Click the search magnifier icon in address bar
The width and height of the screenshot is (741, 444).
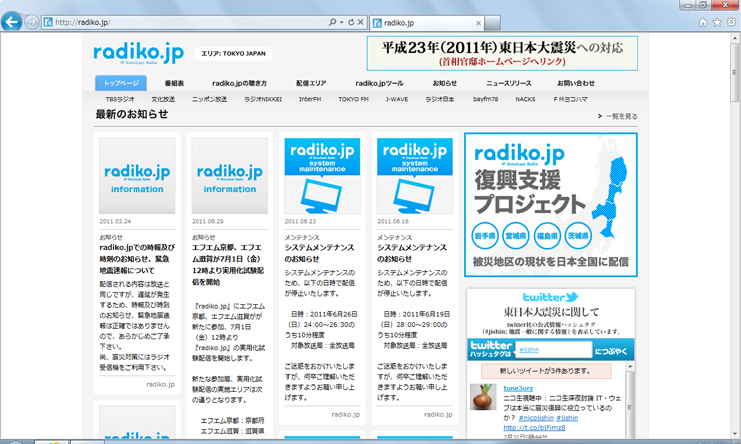pyautogui.click(x=333, y=22)
